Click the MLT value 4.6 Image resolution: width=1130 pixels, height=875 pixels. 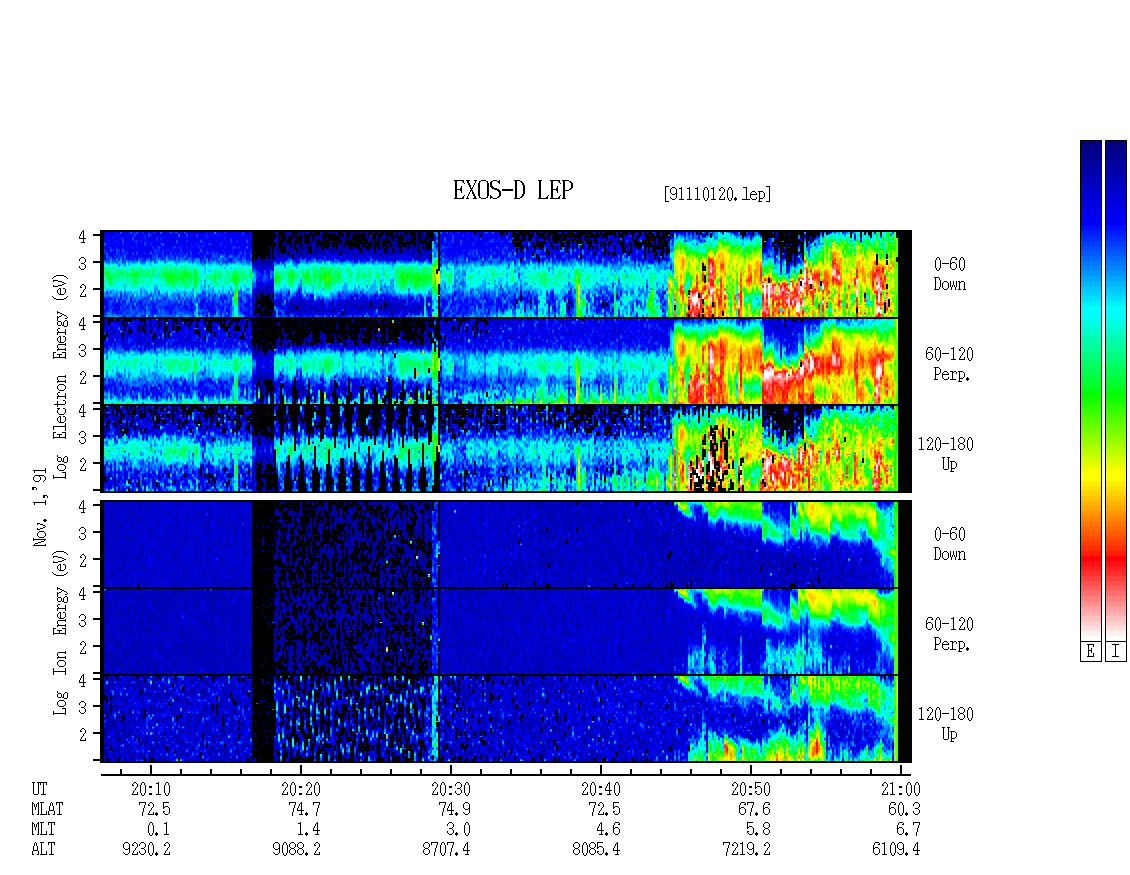tap(608, 830)
